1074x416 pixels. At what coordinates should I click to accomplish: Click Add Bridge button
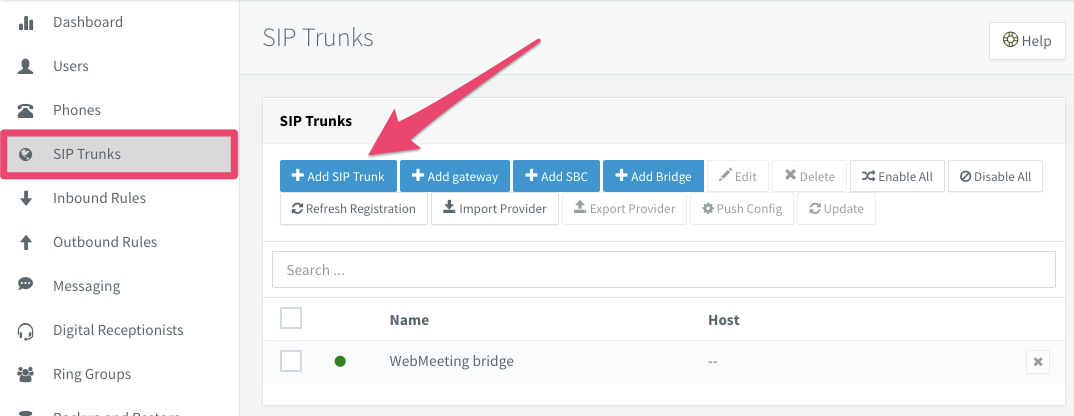coord(653,176)
